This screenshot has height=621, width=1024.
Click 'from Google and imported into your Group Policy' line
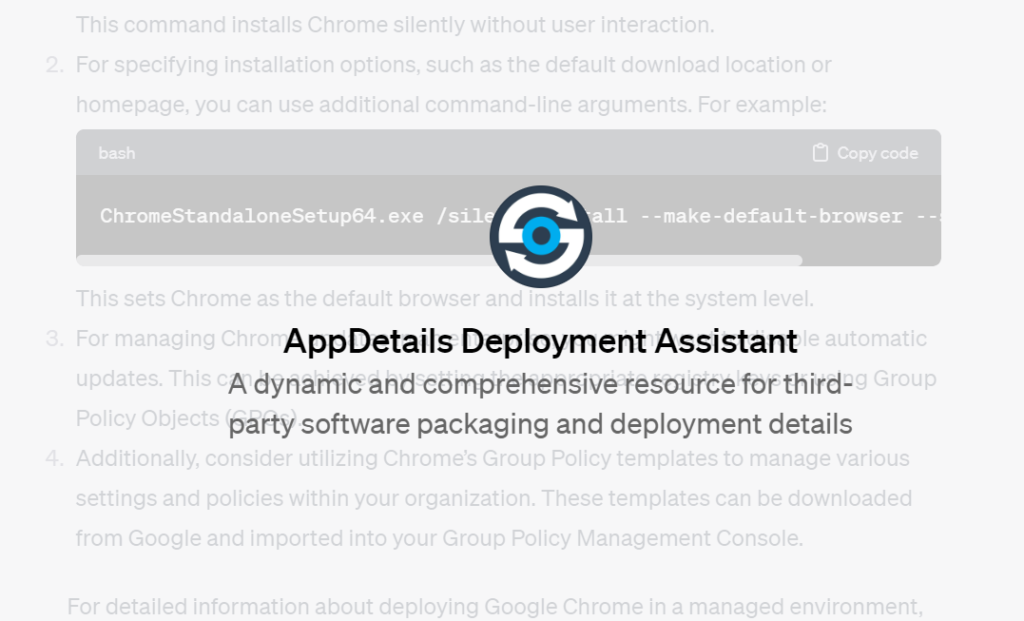[x=439, y=538]
